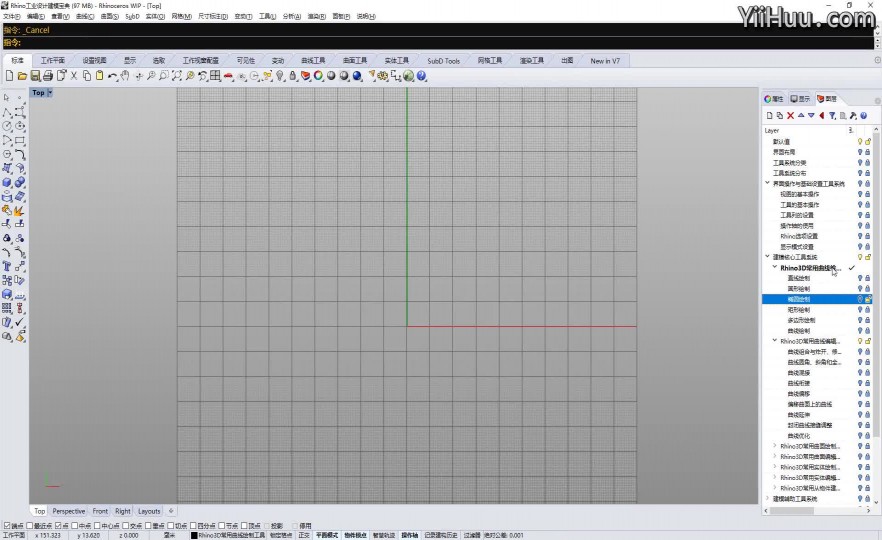
Task: Select the Pan hand tool
Action: coord(125,76)
